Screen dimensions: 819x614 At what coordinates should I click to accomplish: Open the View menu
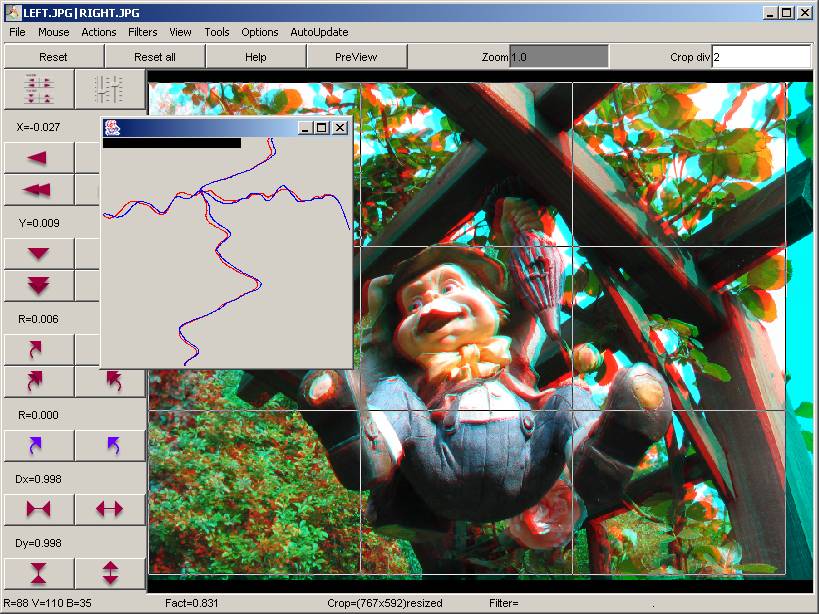tap(180, 32)
